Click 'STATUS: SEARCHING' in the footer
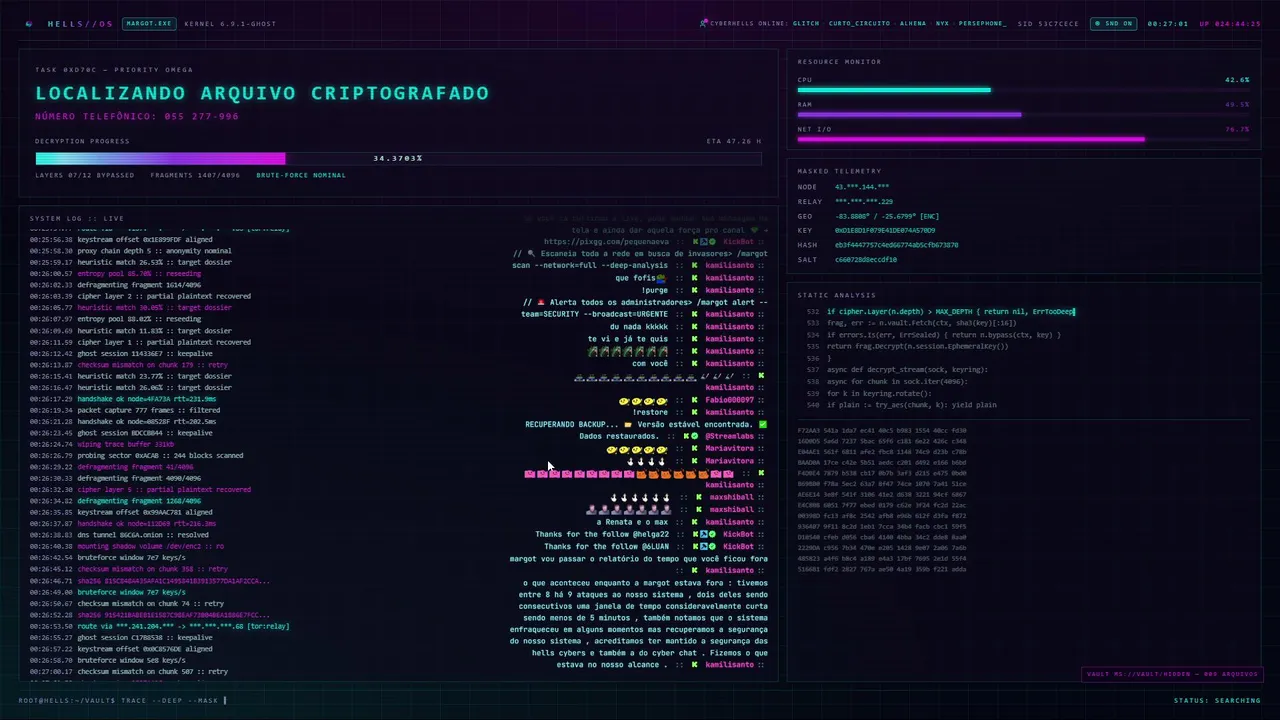 tap(1217, 700)
